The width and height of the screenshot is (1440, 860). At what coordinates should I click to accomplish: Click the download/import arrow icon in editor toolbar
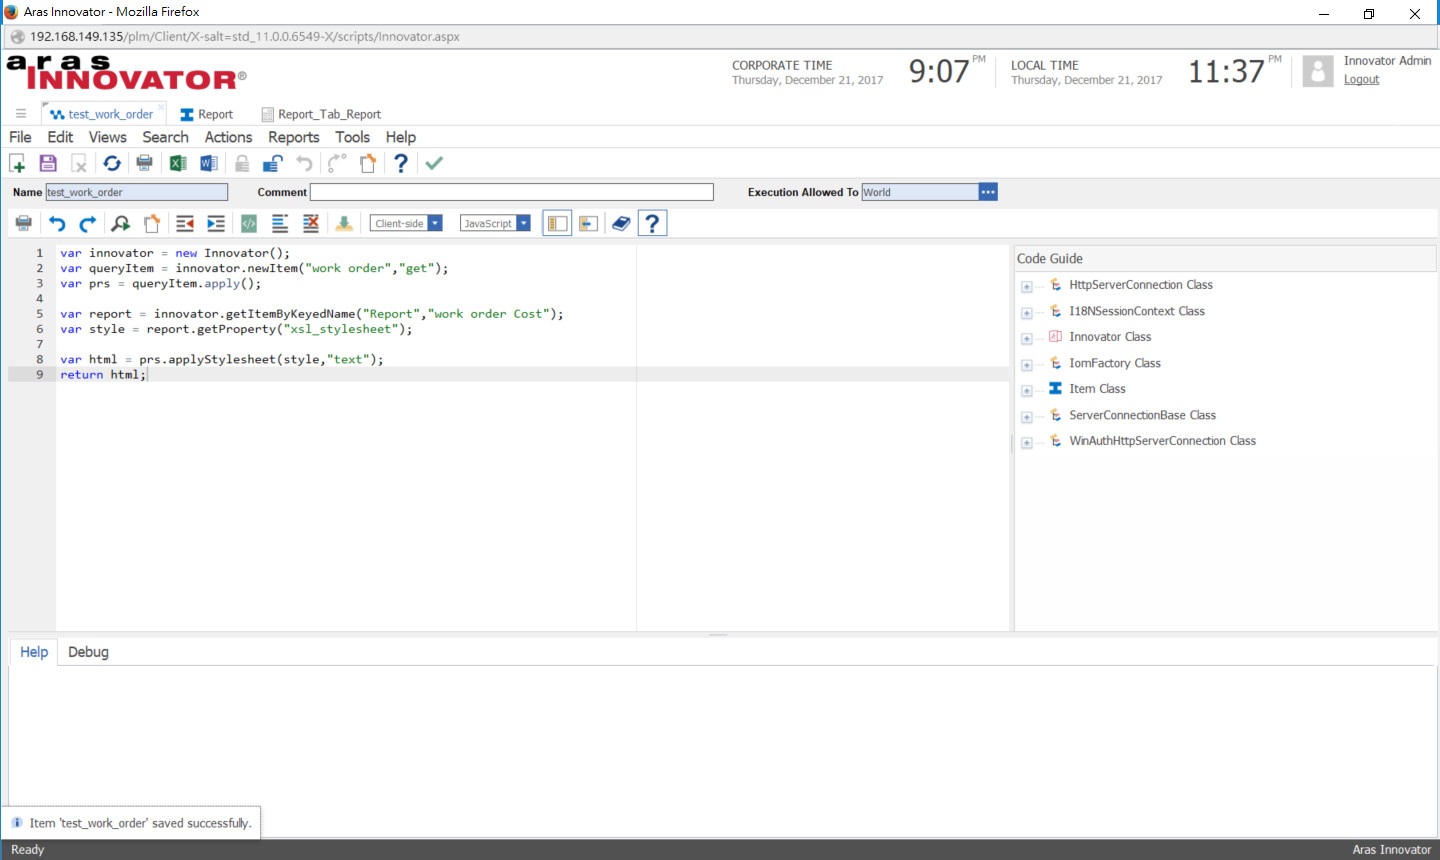pyautogui.click(x=344, y=223)
